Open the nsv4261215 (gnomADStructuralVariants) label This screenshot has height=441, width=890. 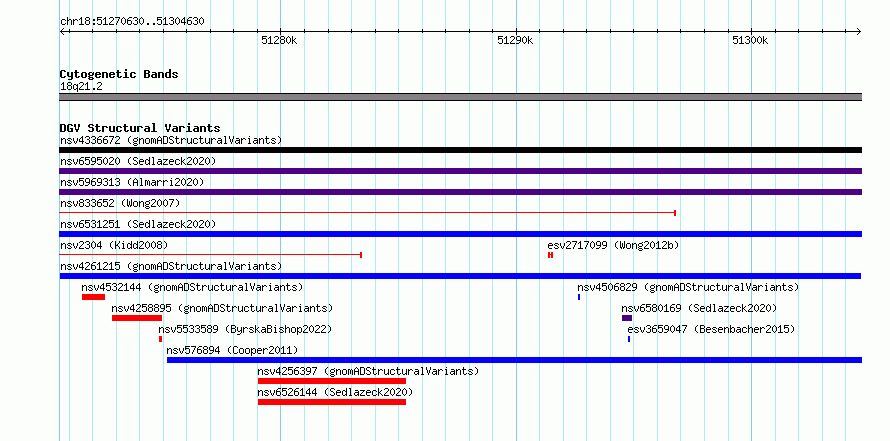point(171,266)
